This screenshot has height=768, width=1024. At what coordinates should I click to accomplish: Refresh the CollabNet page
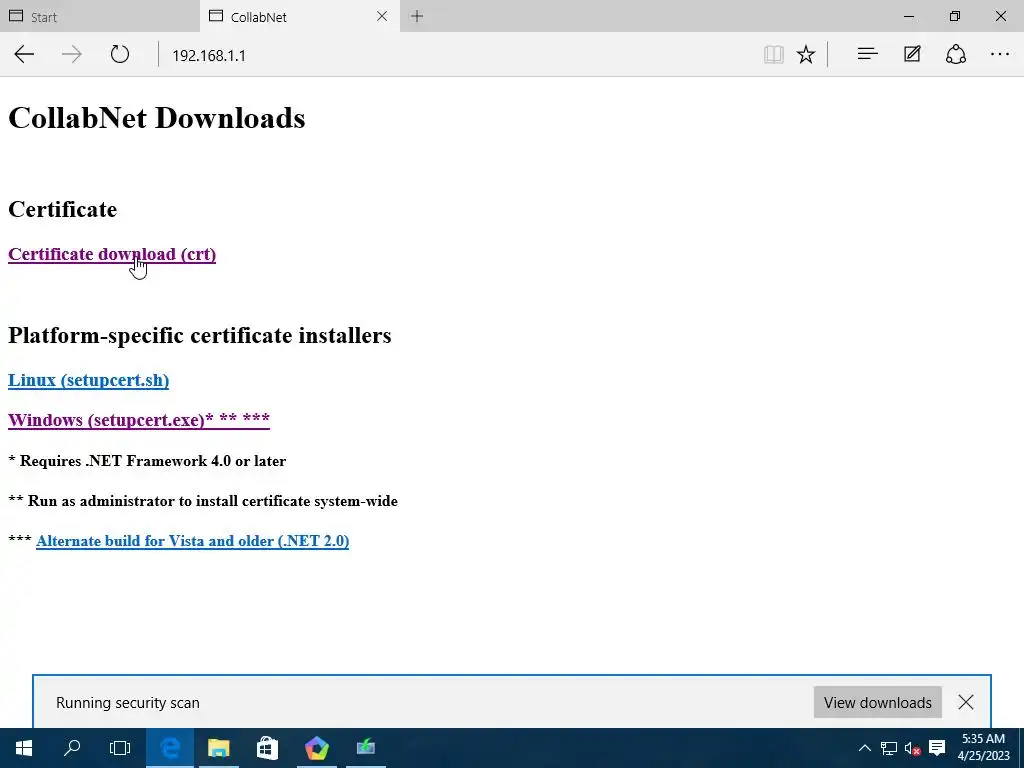[120, 54]
